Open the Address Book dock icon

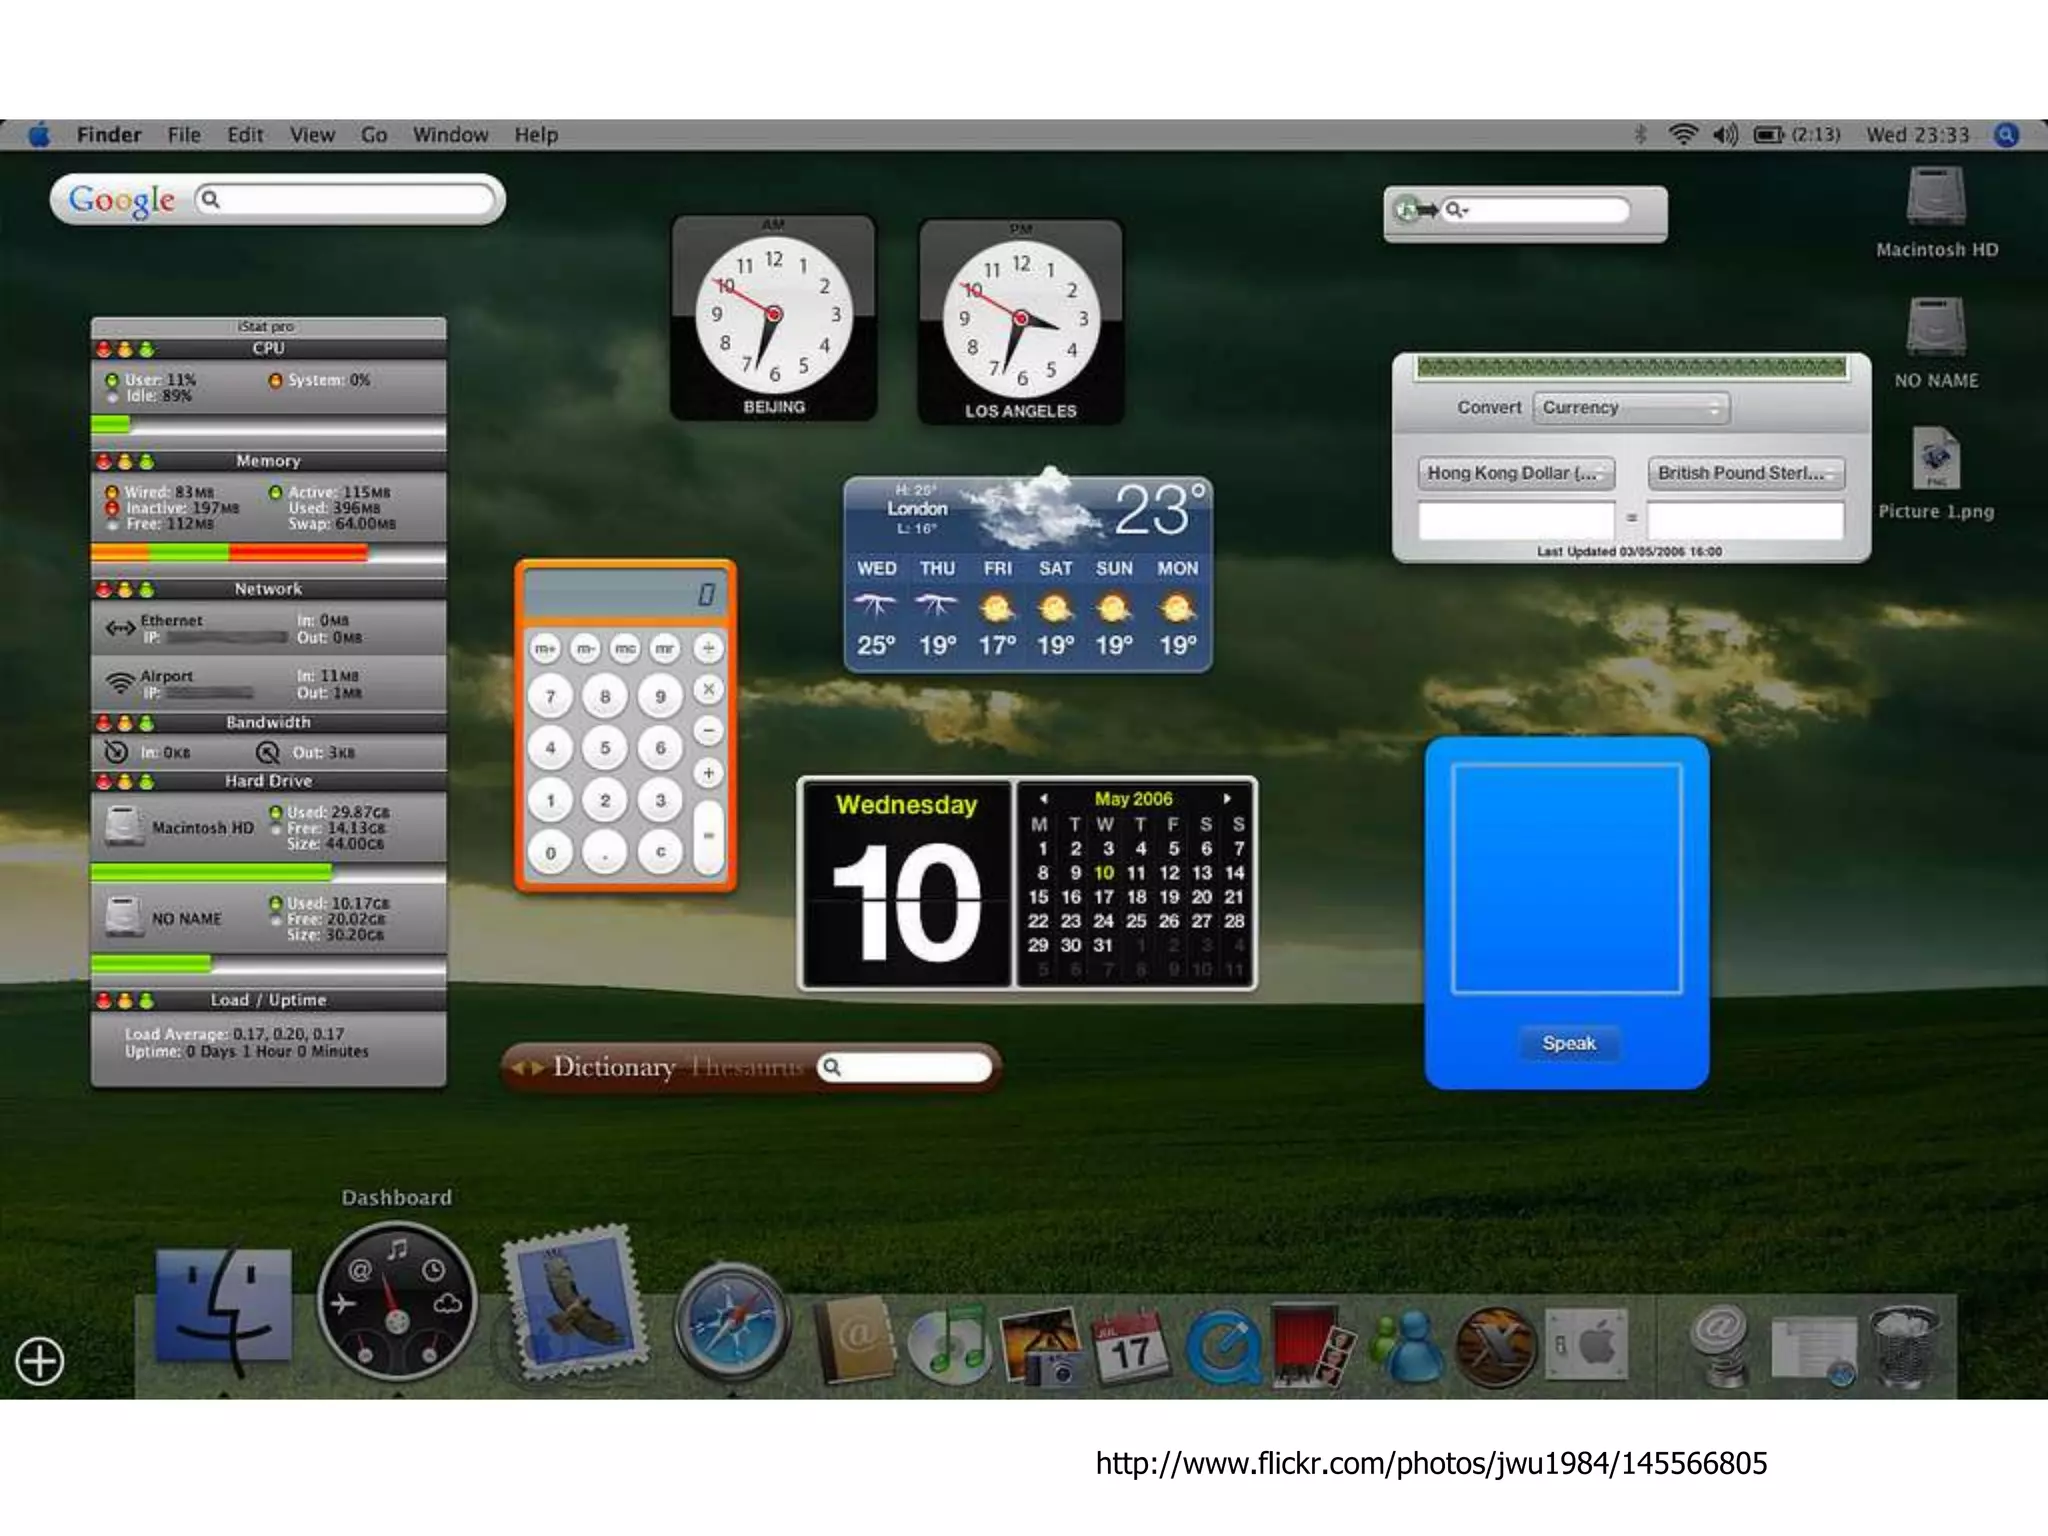click(x=856, y=1339)
